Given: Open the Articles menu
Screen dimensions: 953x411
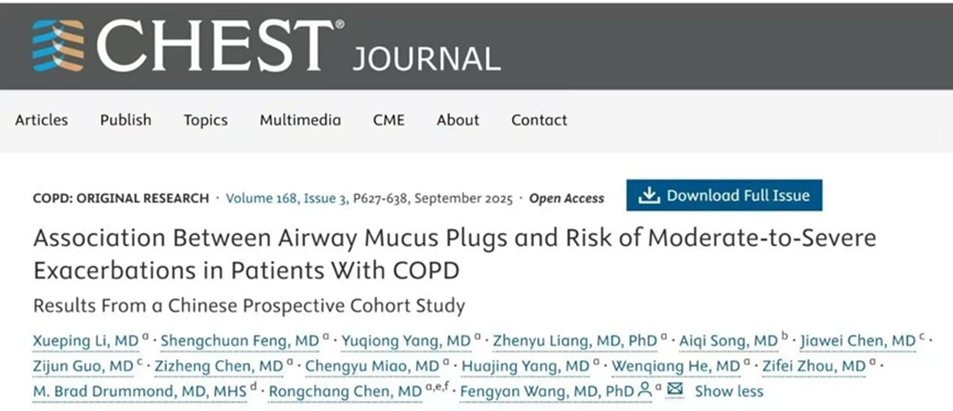Looking at the screenshot, I should [42, 120].
